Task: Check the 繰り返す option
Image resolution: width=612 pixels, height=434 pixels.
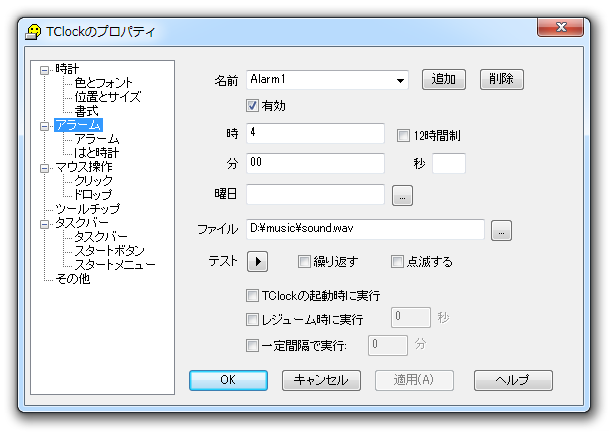Action: click(304, 261)
